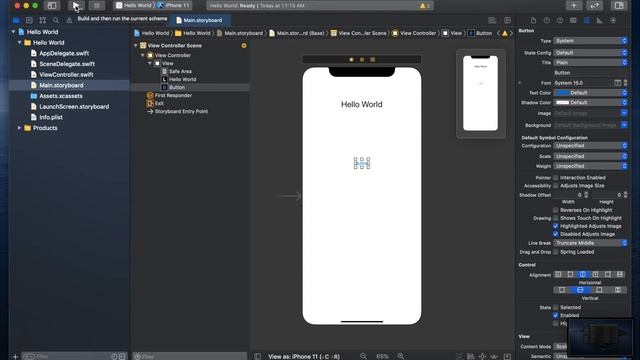
Task: Open the Library with the plus button
Action: click(573, 5)
